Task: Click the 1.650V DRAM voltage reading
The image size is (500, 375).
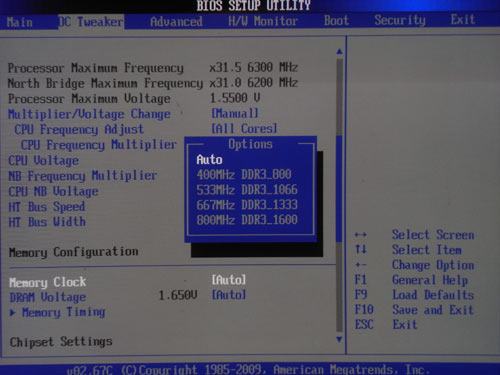Action: tap(178, 295)
